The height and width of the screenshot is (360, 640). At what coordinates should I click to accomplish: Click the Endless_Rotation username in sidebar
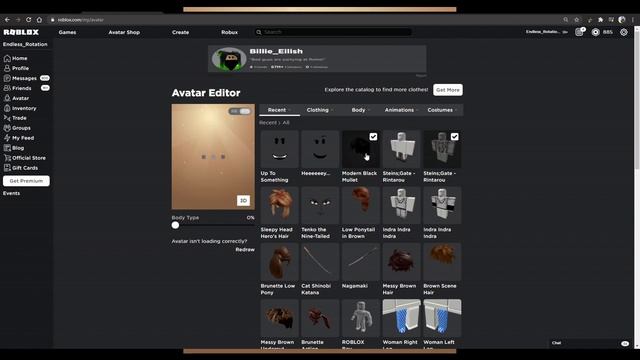tap(25, 44)
